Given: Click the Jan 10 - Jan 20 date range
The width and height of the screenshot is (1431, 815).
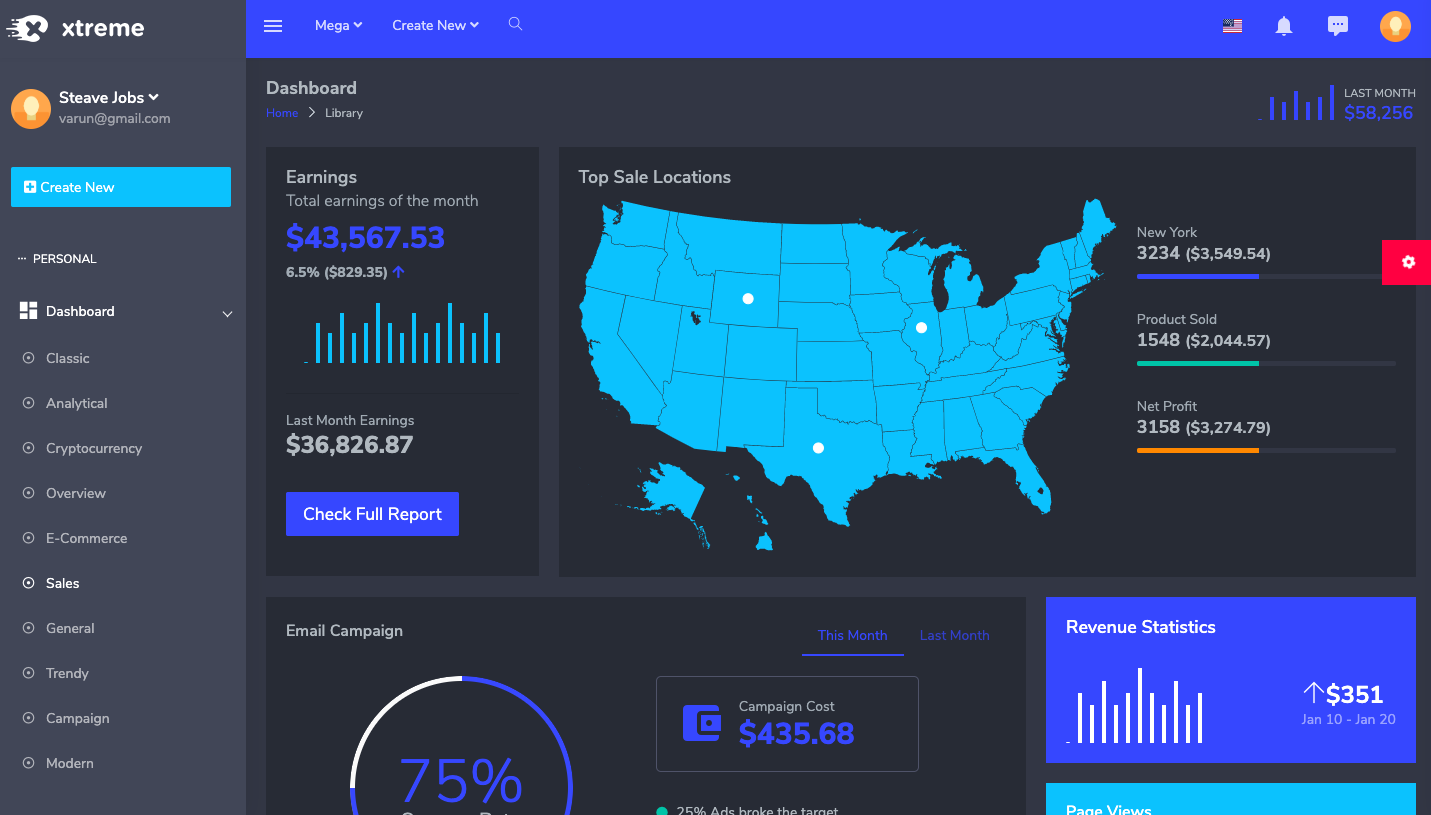Looking at the screenshot, I should click(1348, 719).
